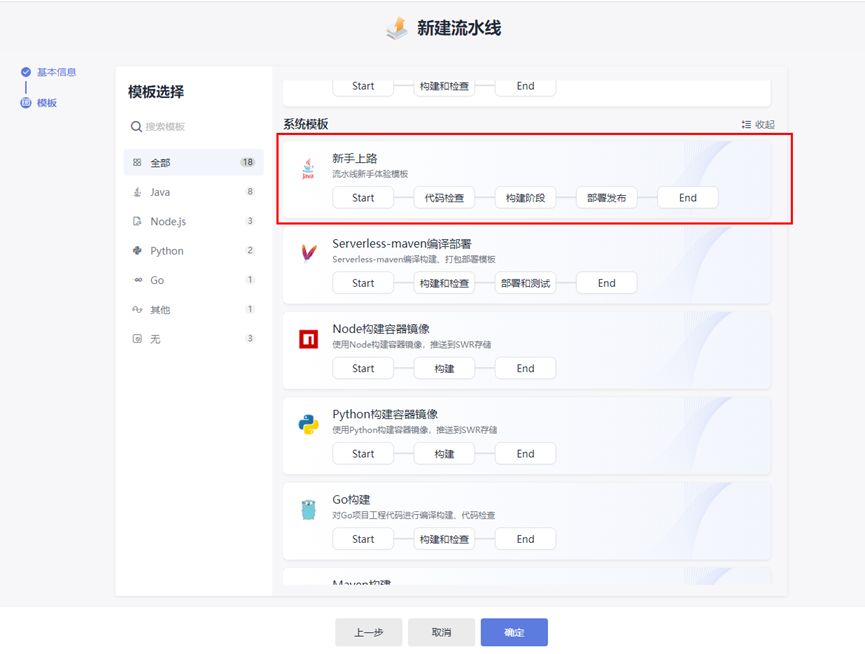
Task: Click 构建和检查 stage in Serverless-maven template
Action: click(444, 283)
